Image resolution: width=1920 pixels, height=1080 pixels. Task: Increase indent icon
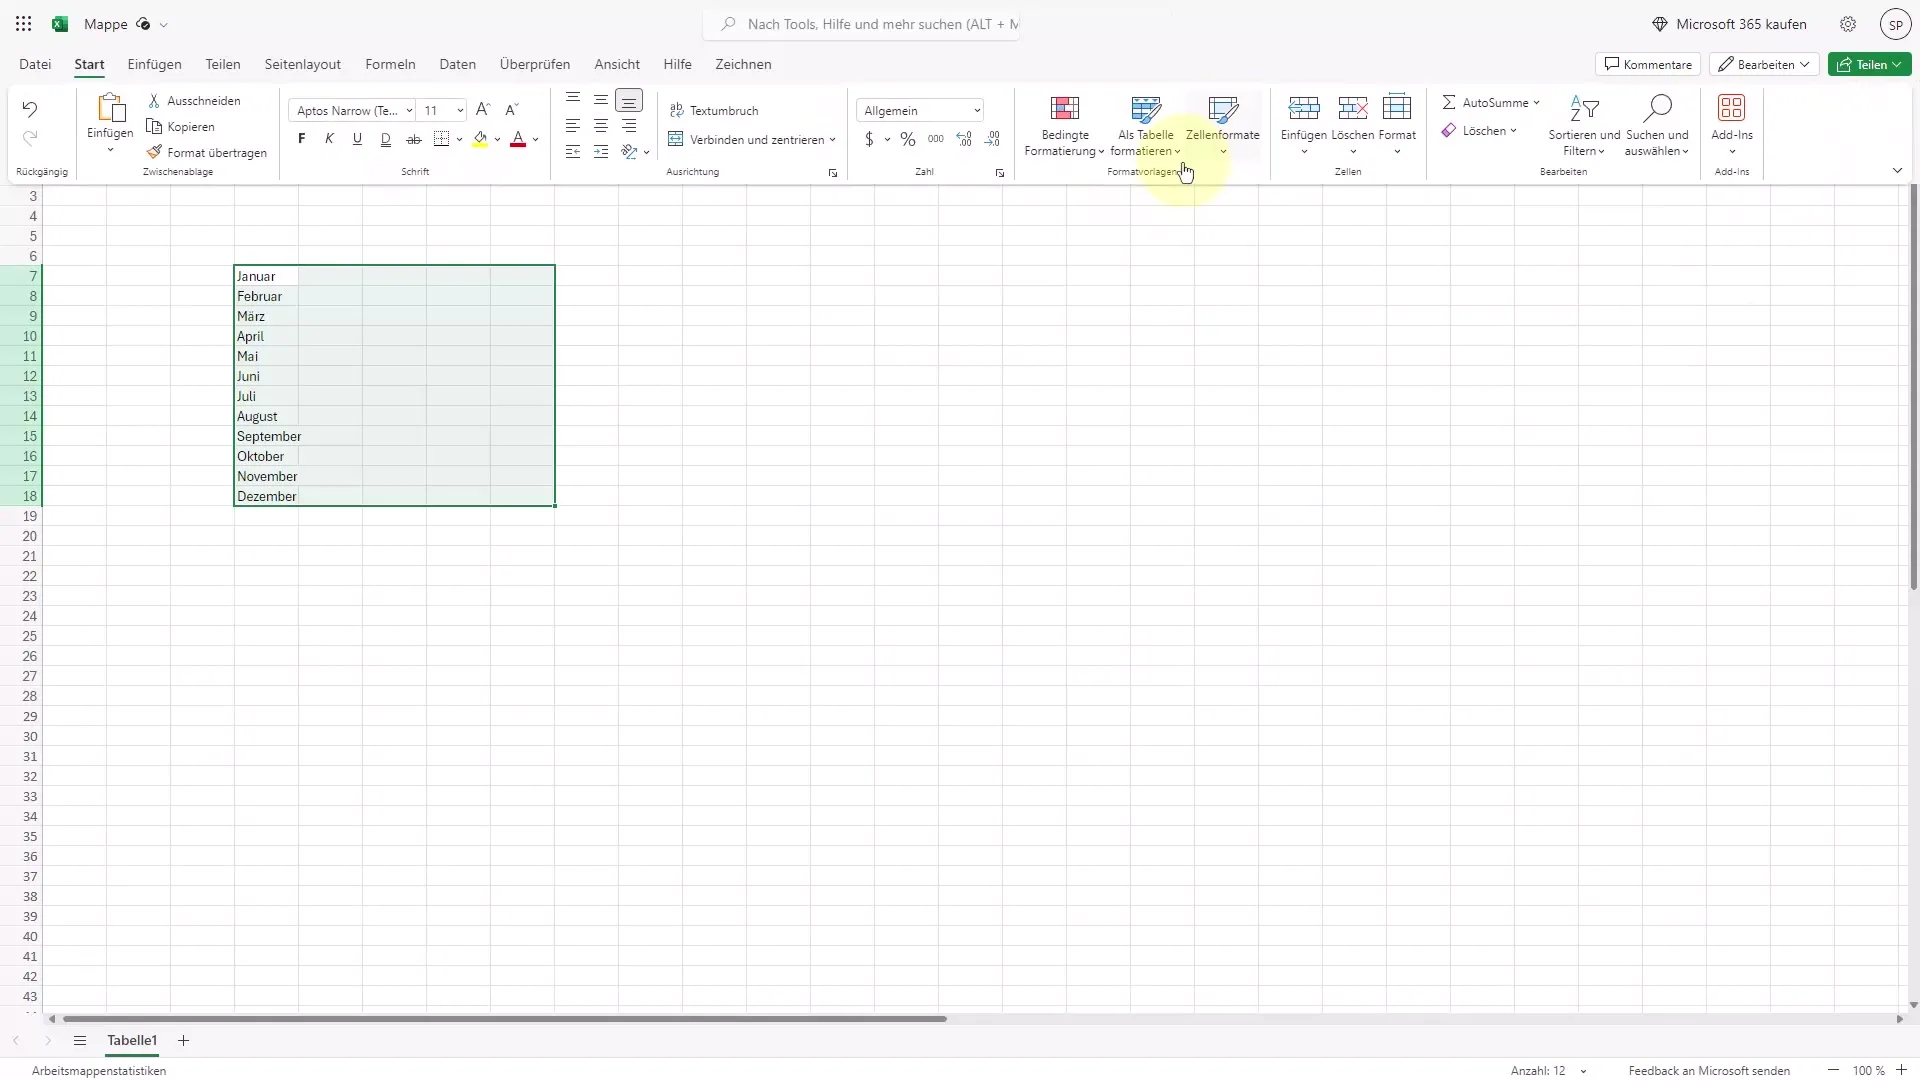pos(601,152)
